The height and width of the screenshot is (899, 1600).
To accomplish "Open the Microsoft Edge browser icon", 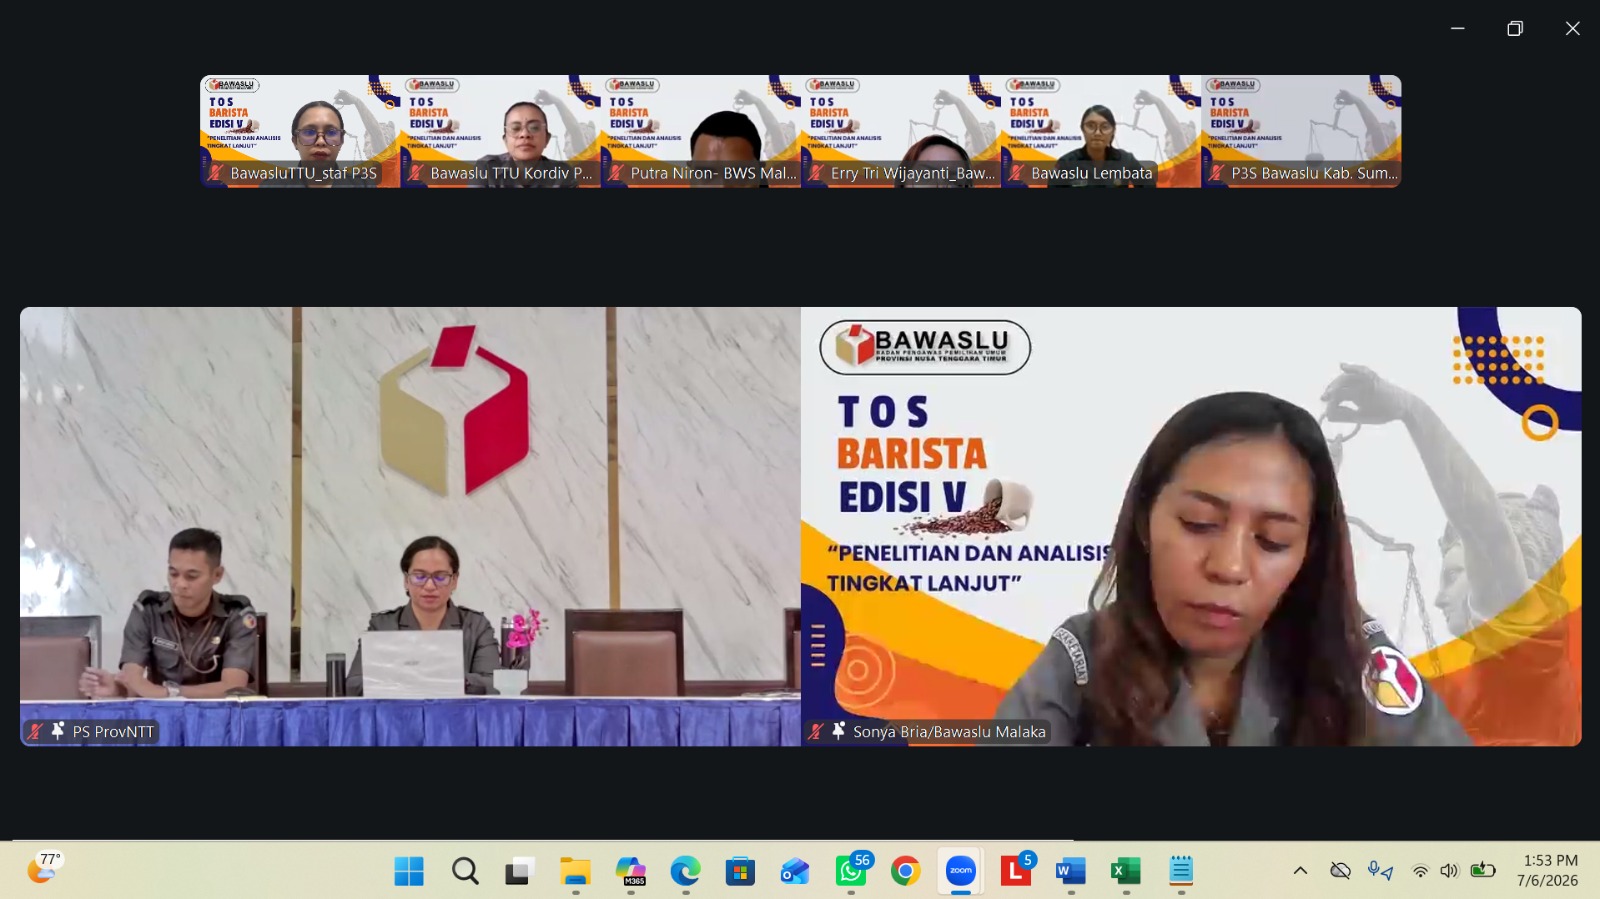I will click(x=685, y=871).
